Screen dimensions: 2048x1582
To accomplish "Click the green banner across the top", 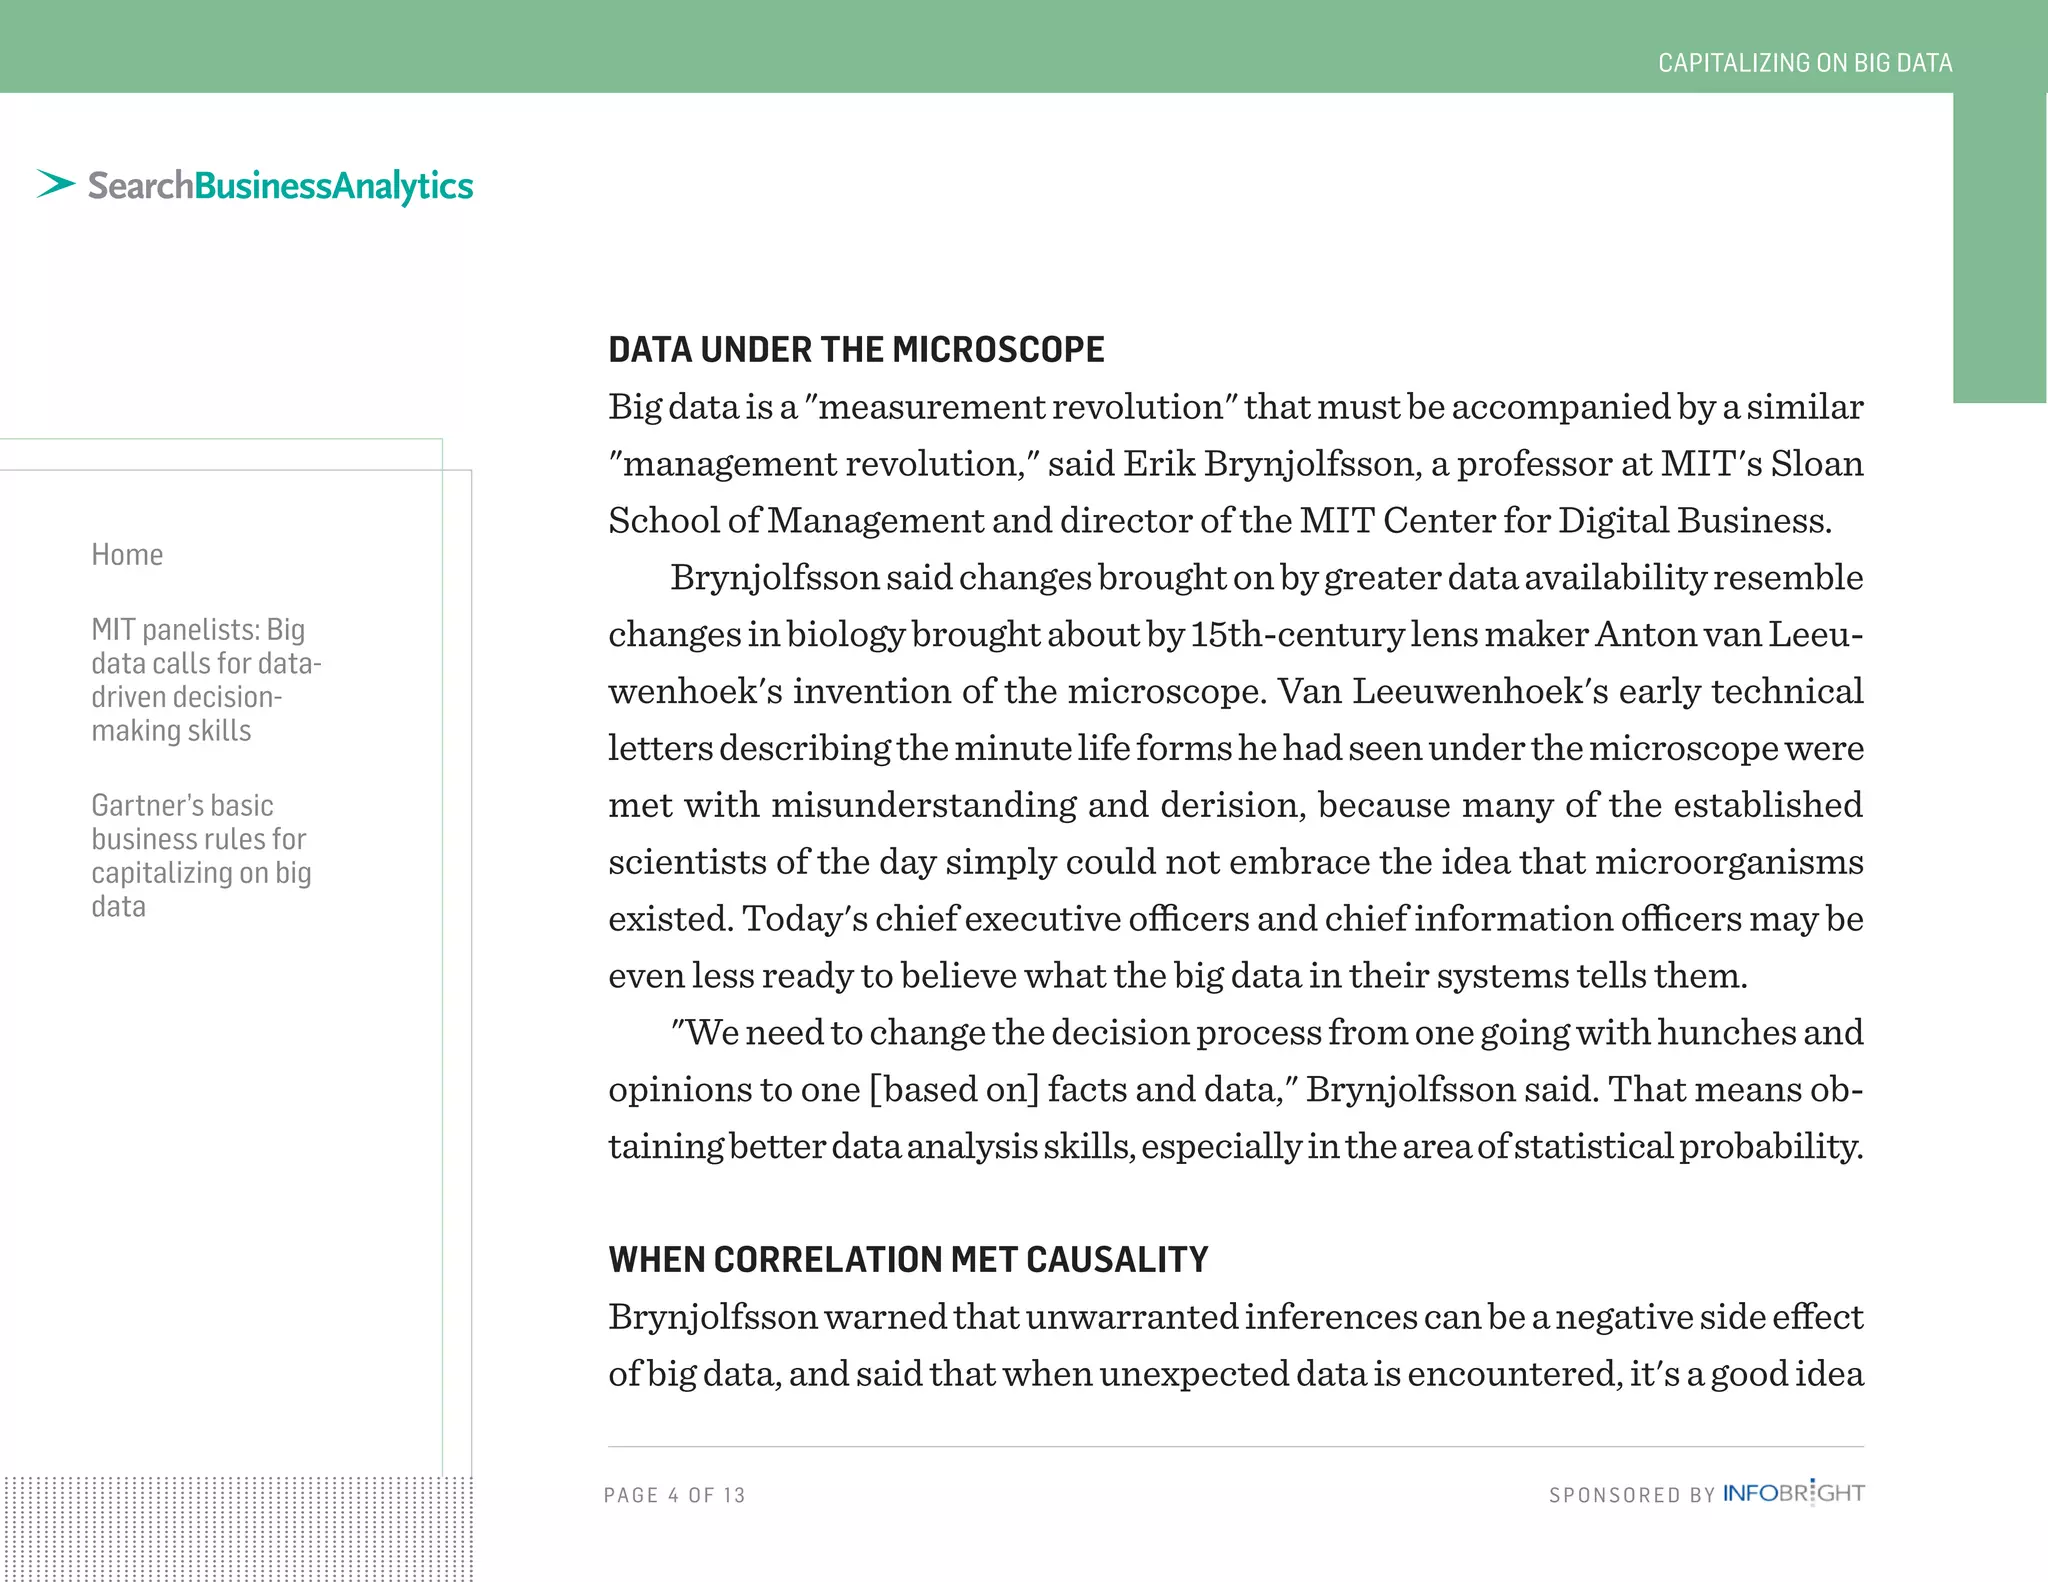I will coord(800,46).
